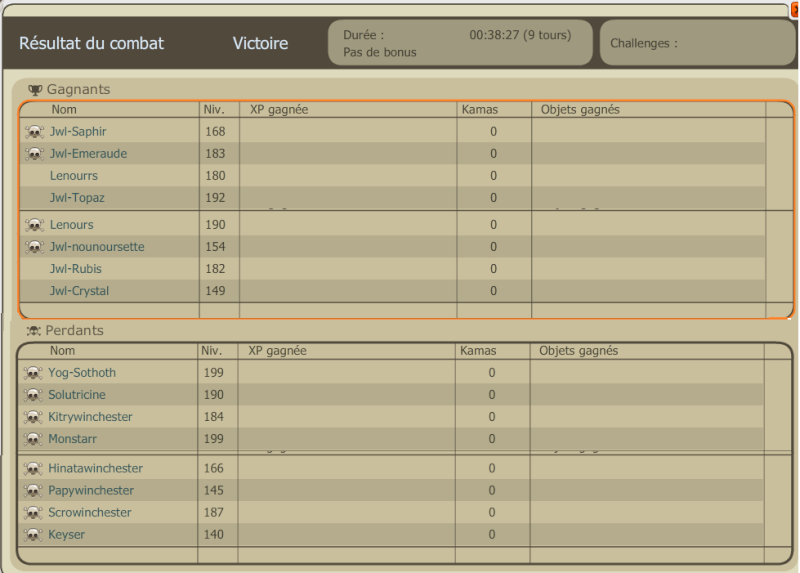Click on player name Lenours
Screen dimensions: 800x573
click(x=71, y=225)
